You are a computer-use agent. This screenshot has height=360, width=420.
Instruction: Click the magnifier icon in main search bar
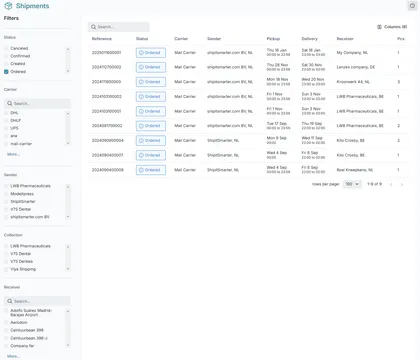(x=93, y=27)
